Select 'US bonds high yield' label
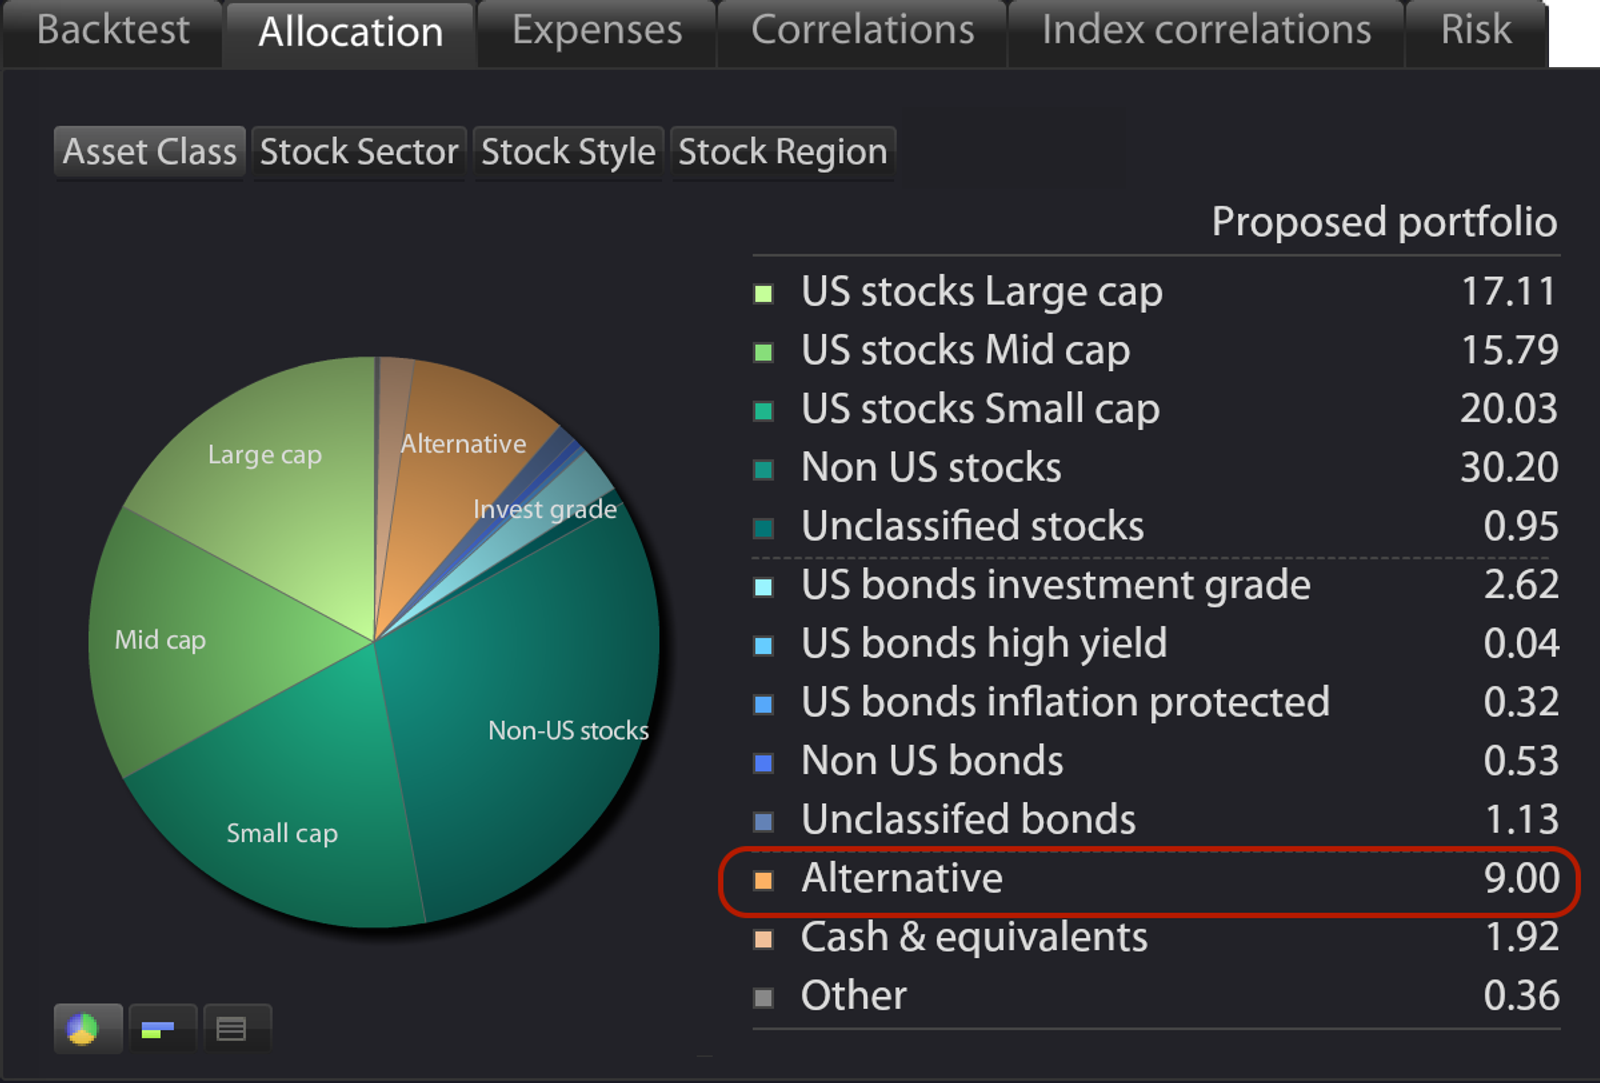 984,644
